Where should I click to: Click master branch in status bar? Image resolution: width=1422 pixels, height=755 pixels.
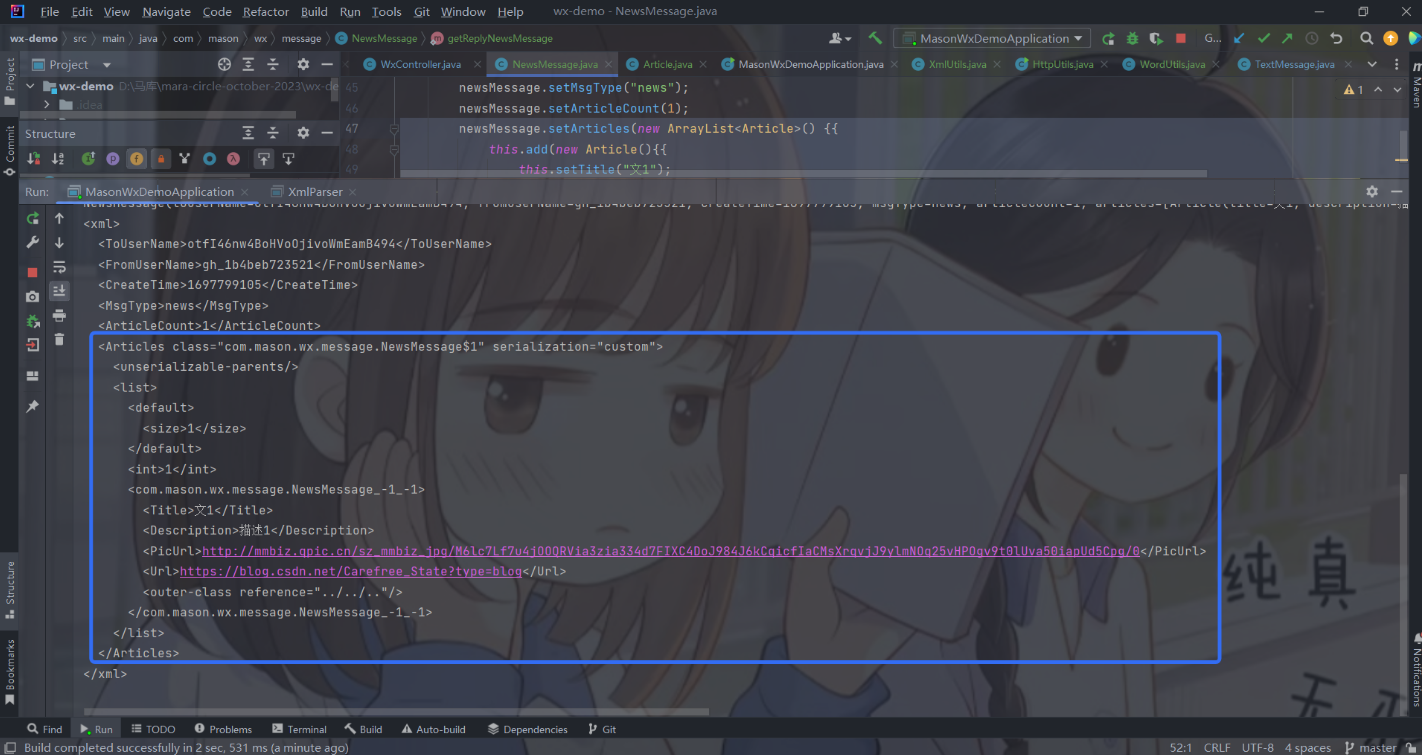[1370, 747]
